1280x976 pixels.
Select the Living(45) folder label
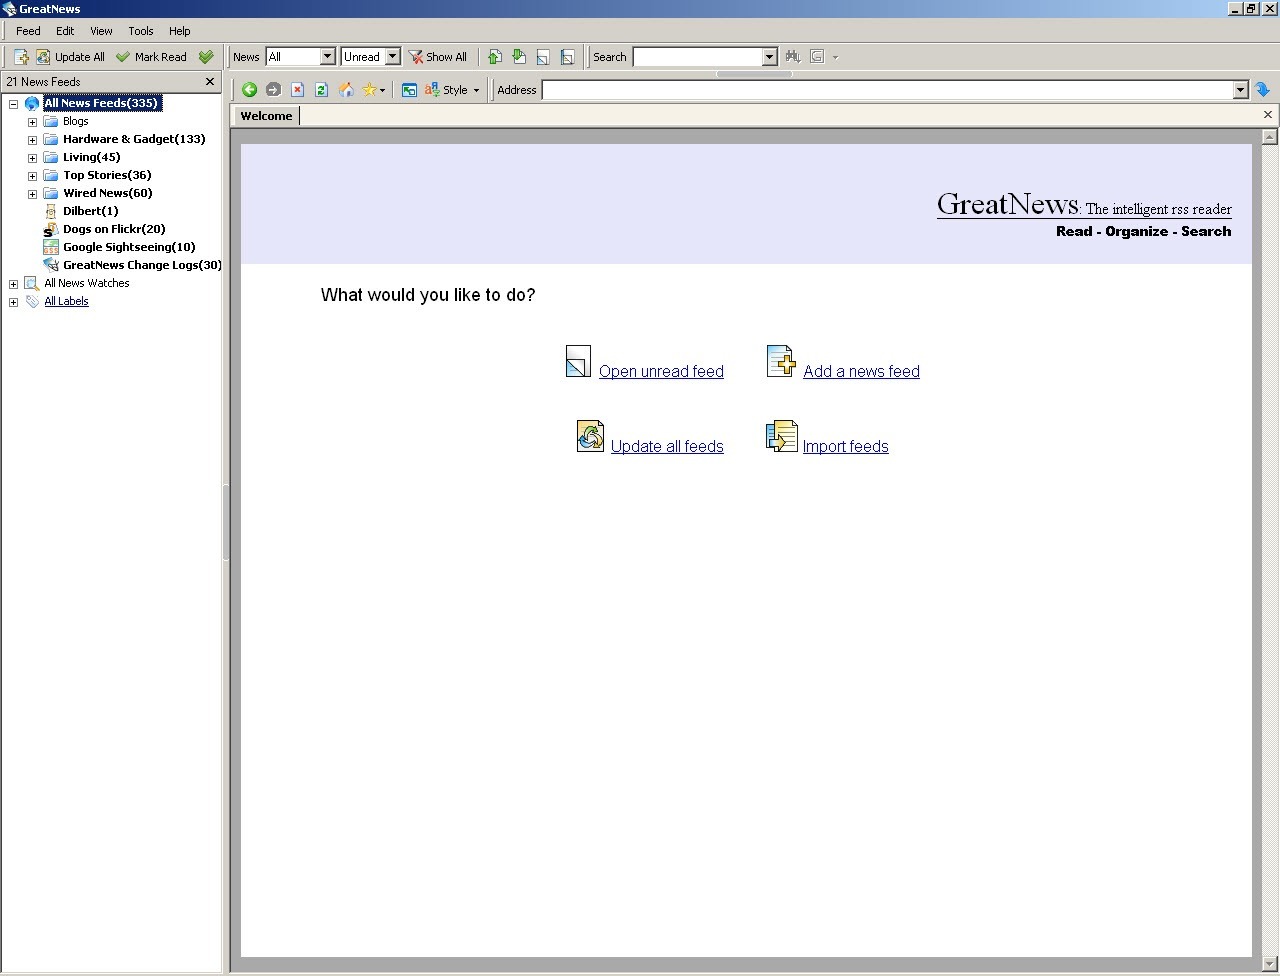[x=91, y=157]
